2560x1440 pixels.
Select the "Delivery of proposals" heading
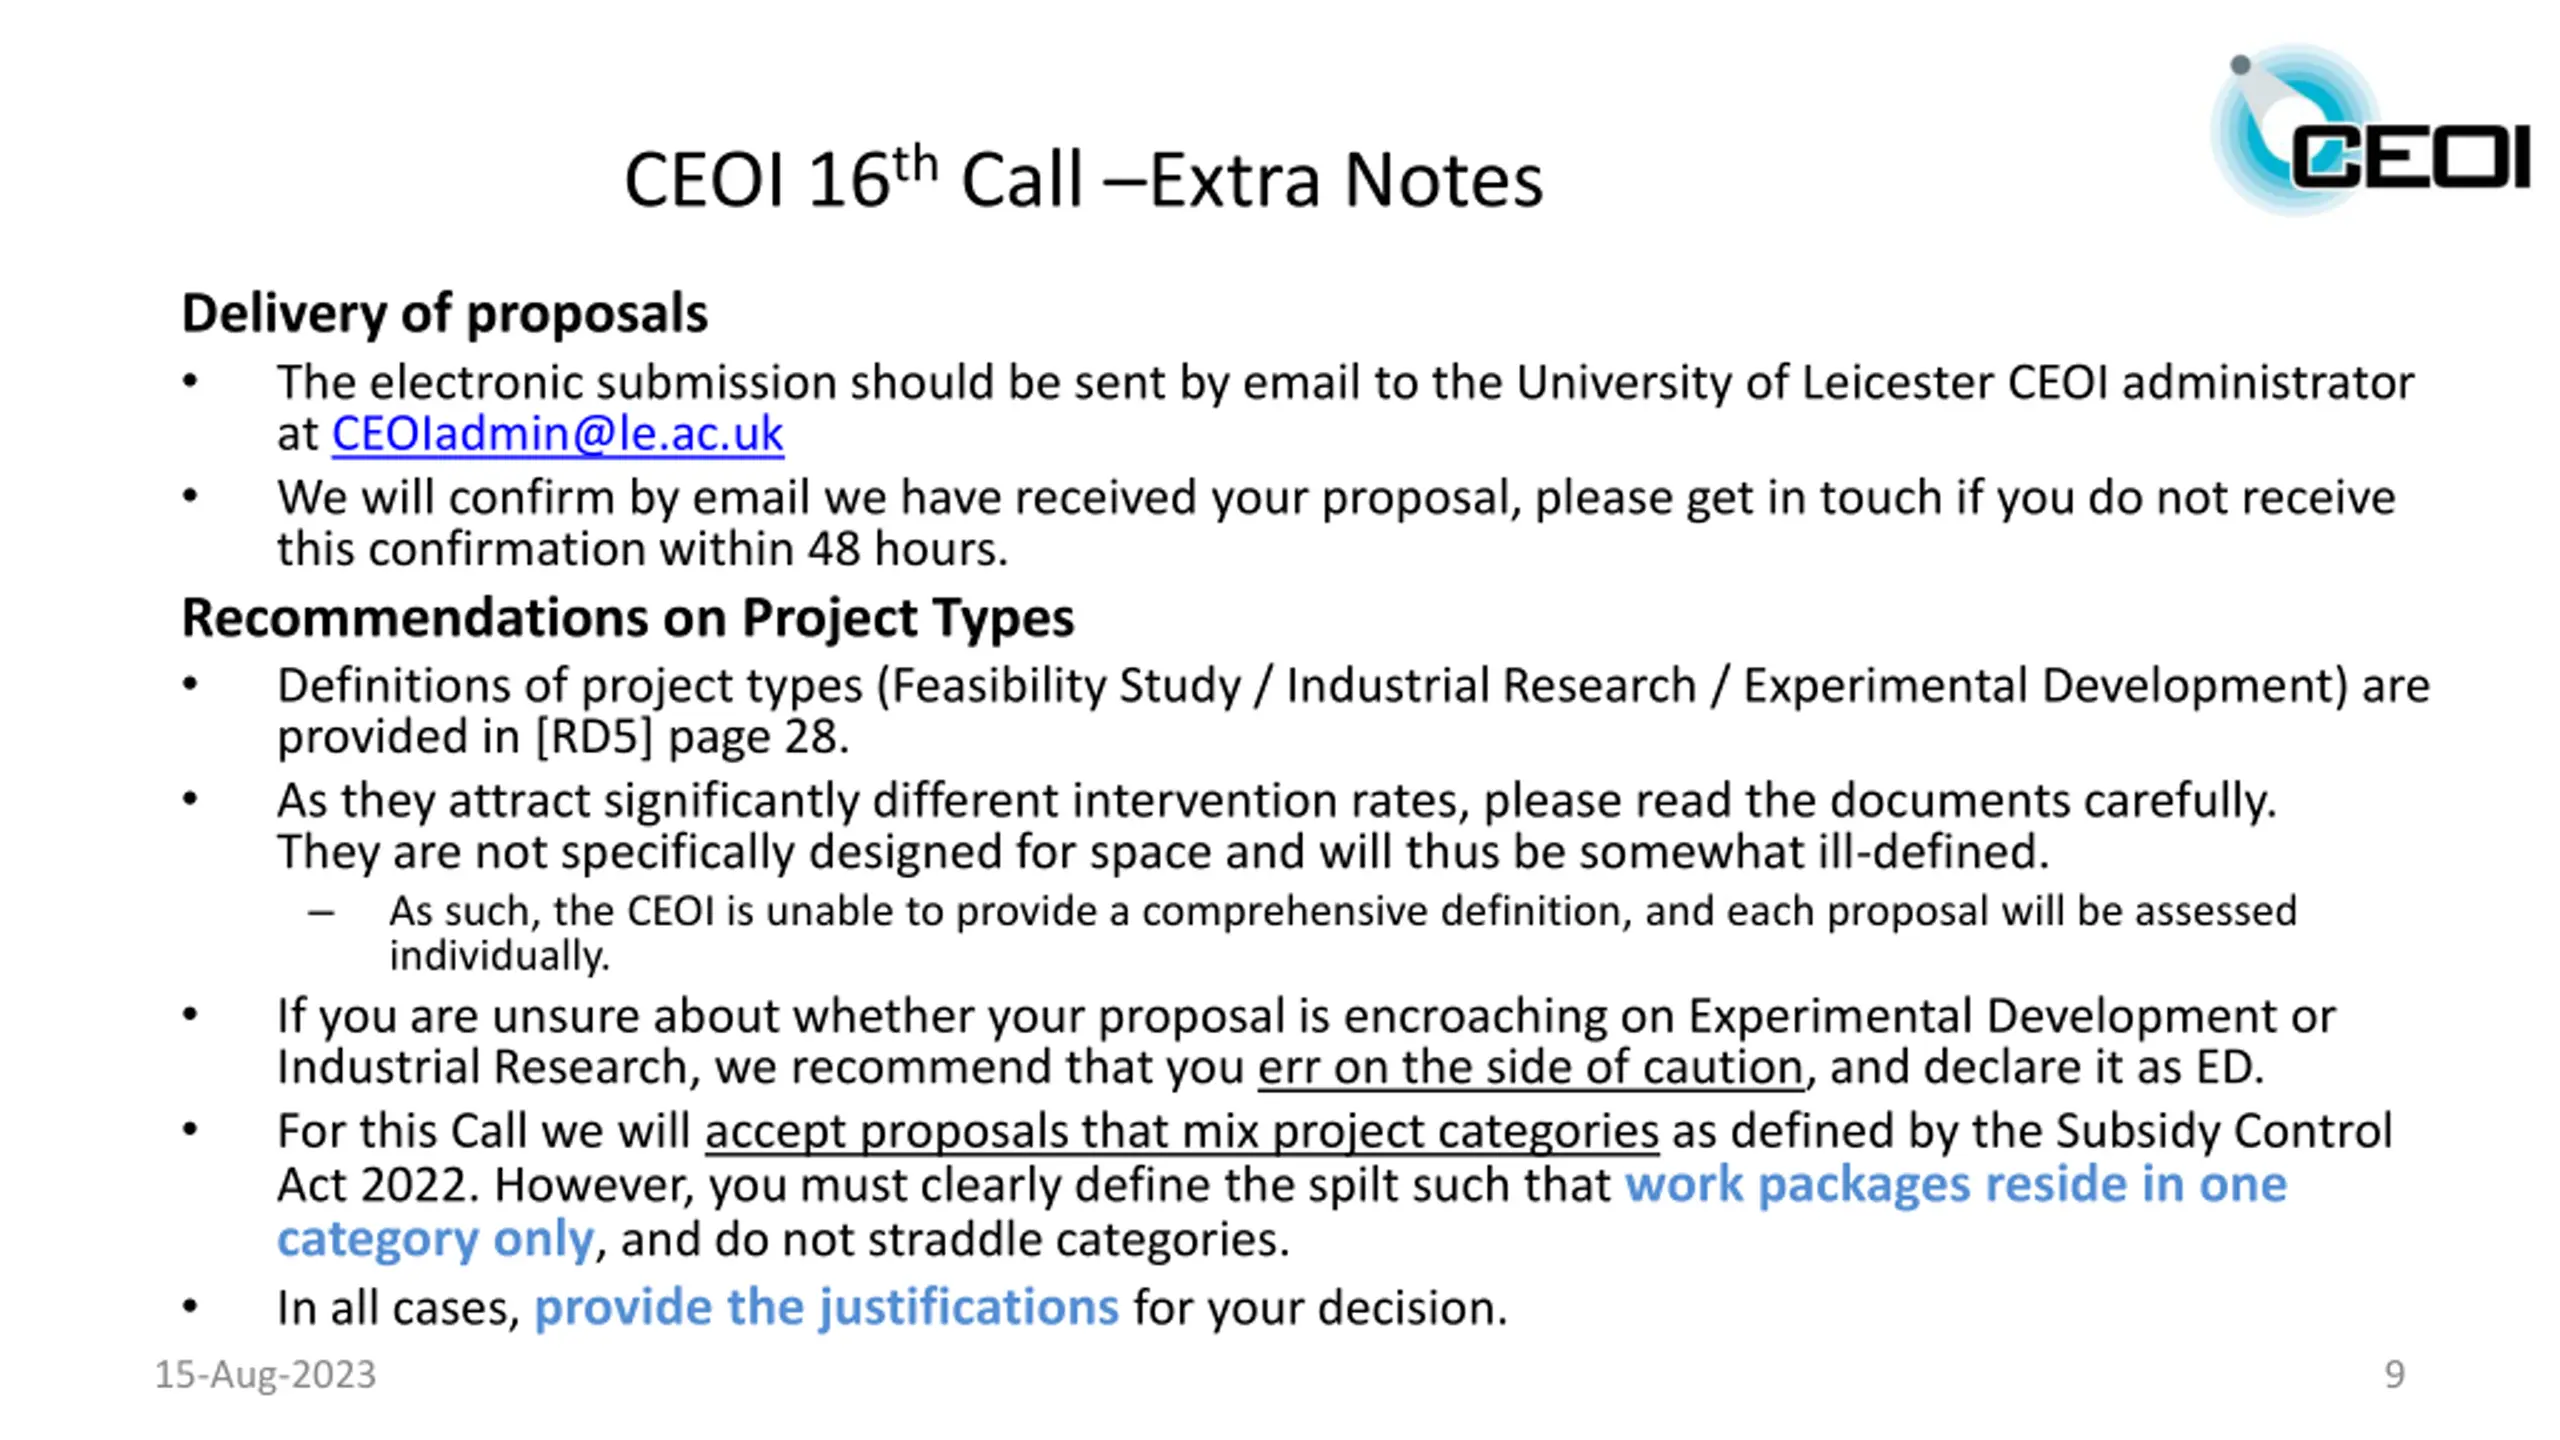tap(444, 313)
